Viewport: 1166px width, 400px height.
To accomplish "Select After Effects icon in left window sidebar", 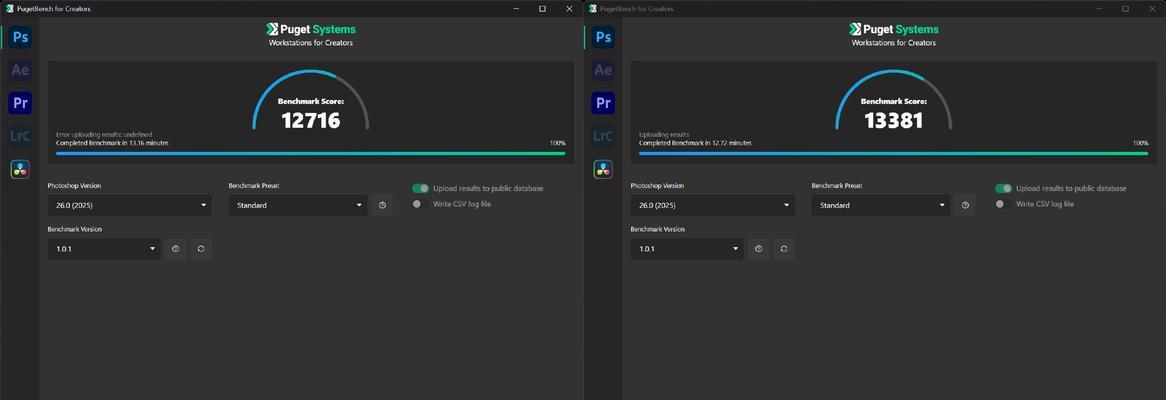I will click(x=20, y=70).
